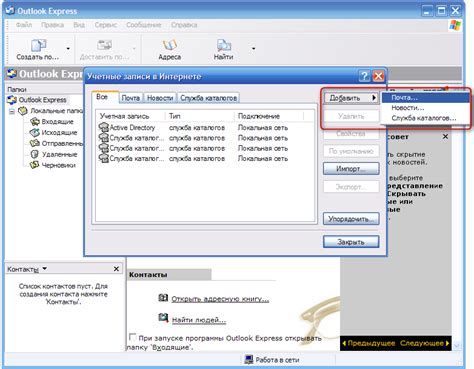Image resolution: width=474 pixels, height=369 pixels.
Task: Switch to the Служба каталогов tab
Action: (209, 98)
